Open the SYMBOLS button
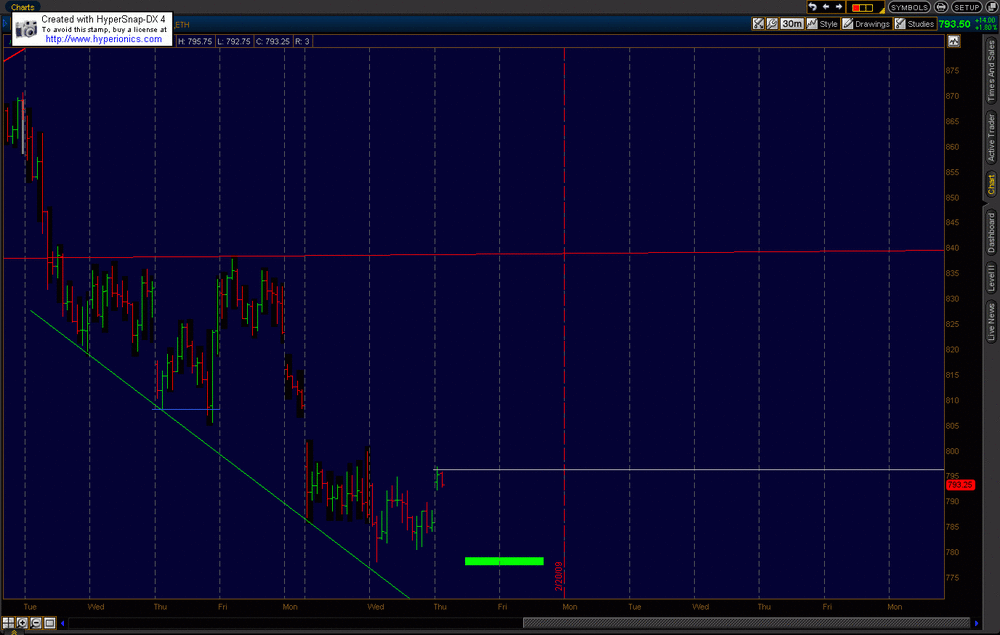 click(909, 8)
